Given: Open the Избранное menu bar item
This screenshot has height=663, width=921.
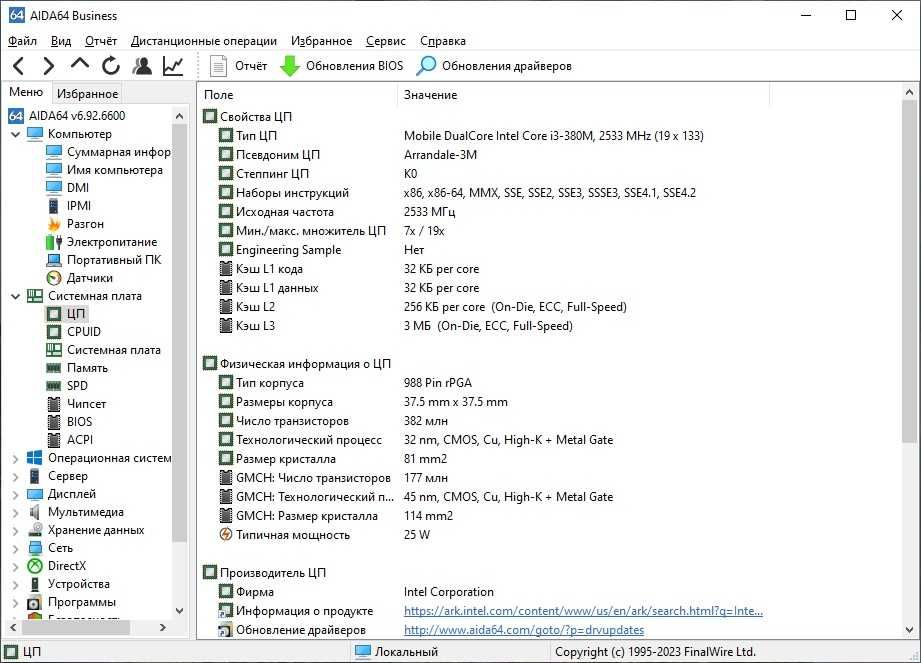Looking at the screenshot, I should pyautogui.click(x=321, y=41).
